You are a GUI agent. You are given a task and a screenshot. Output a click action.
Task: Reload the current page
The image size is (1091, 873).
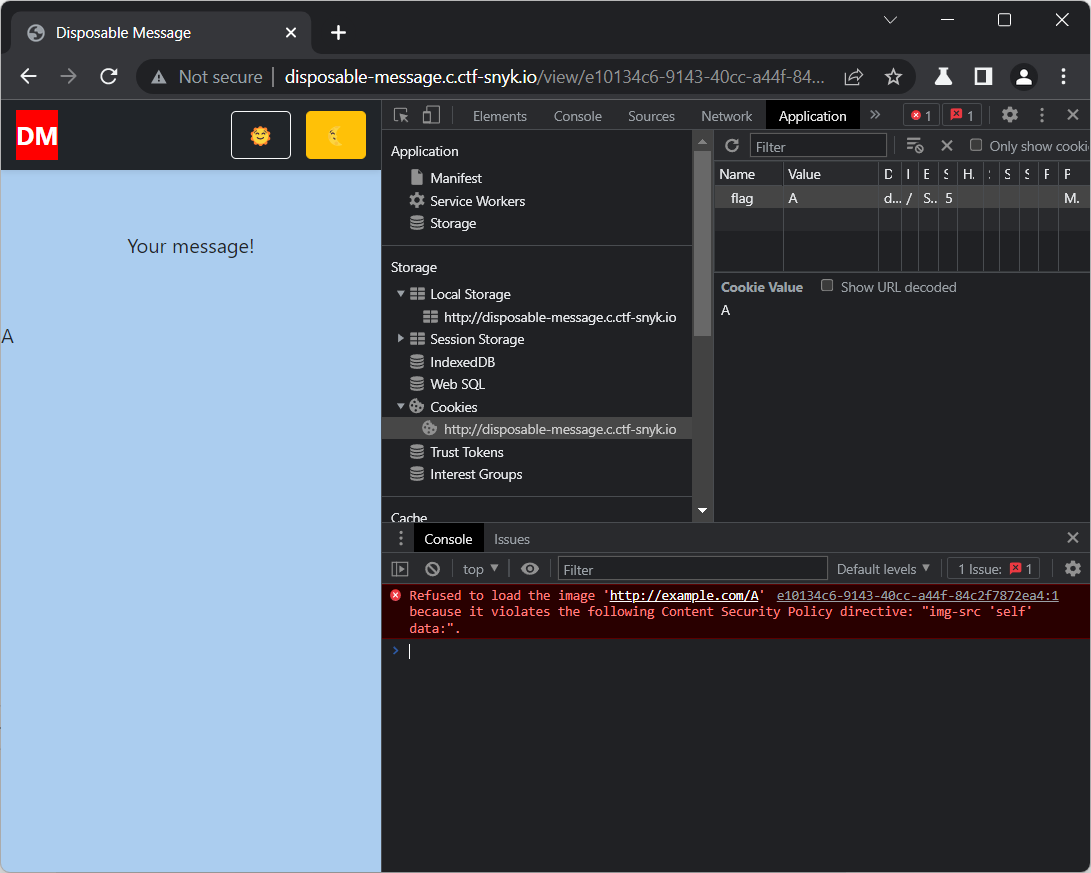[x=109, y=77]
